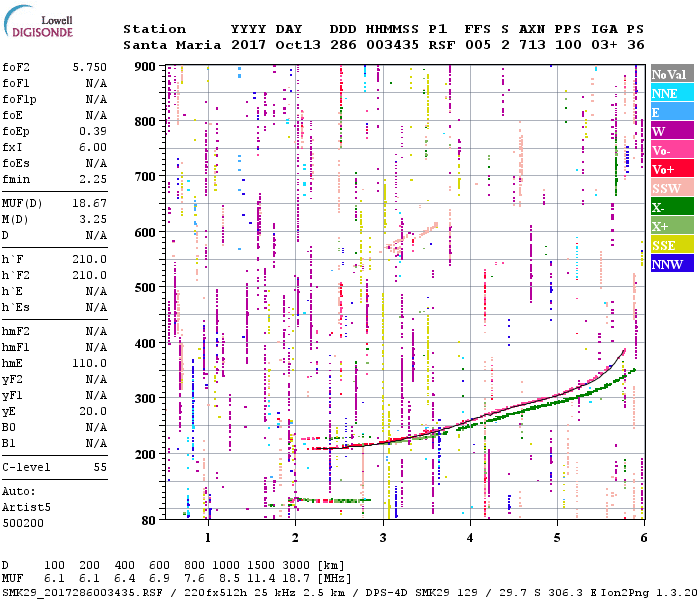
Task: Click the fmin value 2.25
Action: [x=93, y=179]
